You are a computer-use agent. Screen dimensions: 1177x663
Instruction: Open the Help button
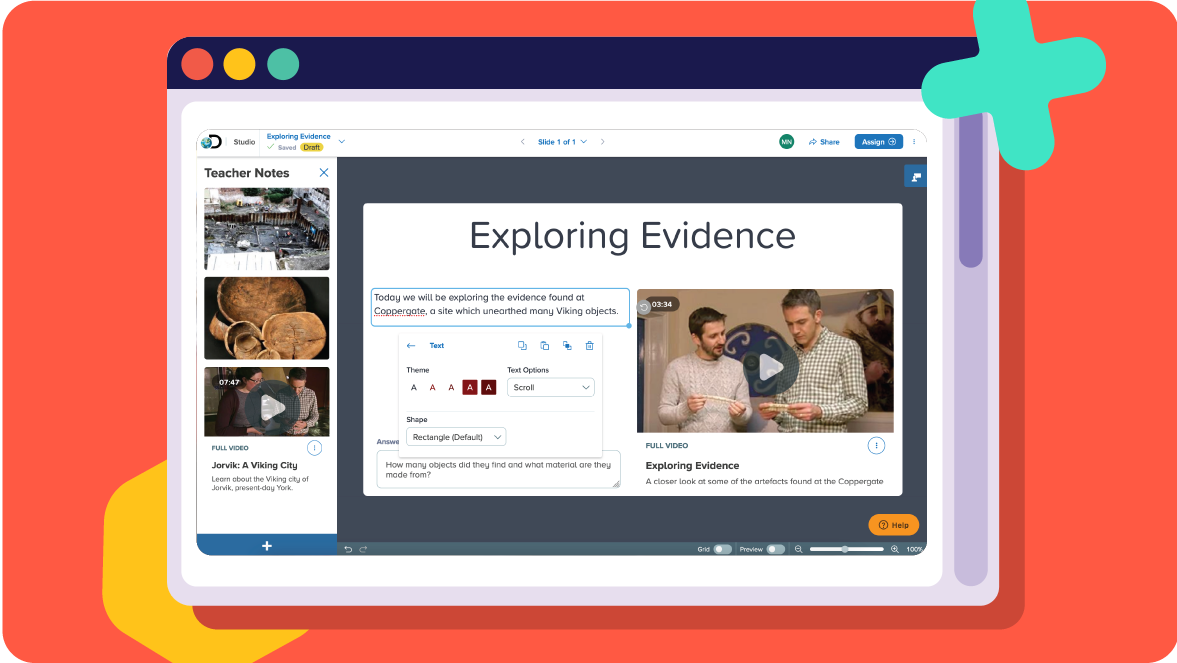click(893, 524)
